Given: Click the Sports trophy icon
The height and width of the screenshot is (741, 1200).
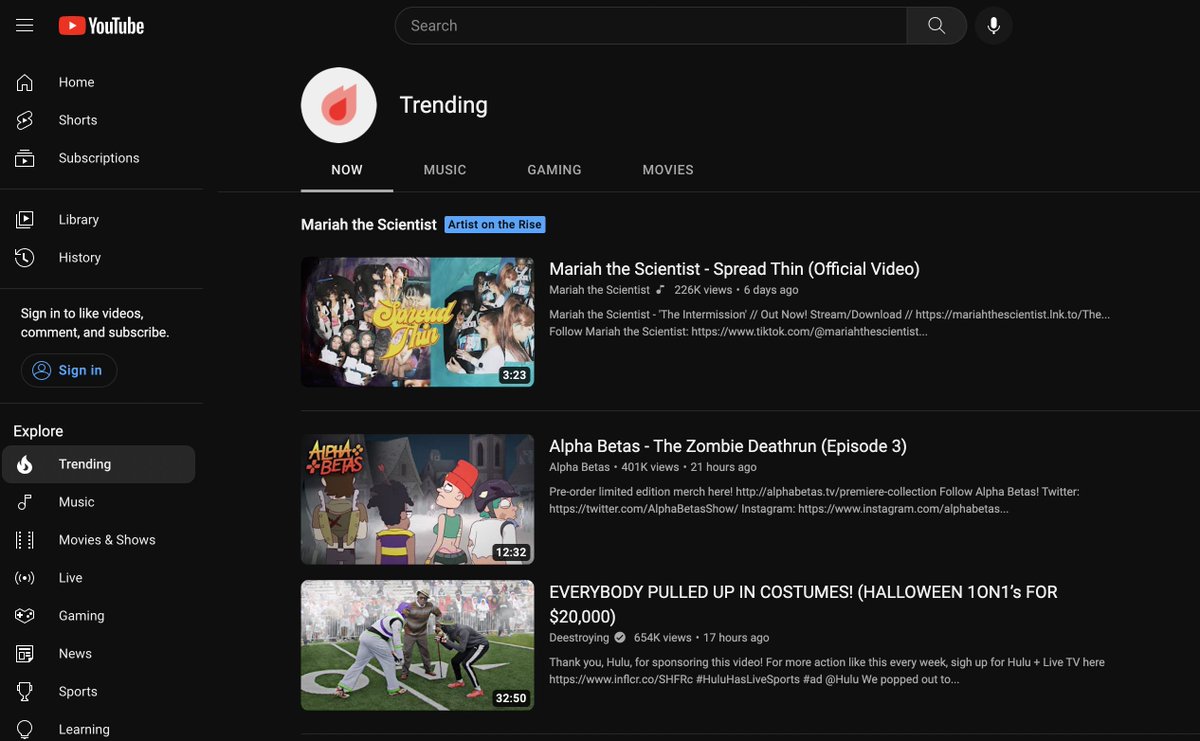Looking at the screenshot, I should pyautogui.click(x=25, y=692).
